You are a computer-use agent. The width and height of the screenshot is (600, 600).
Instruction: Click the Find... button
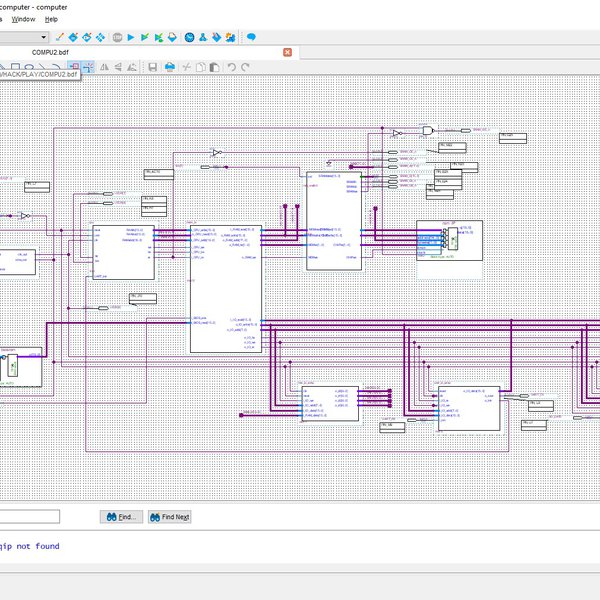(120, 517)
